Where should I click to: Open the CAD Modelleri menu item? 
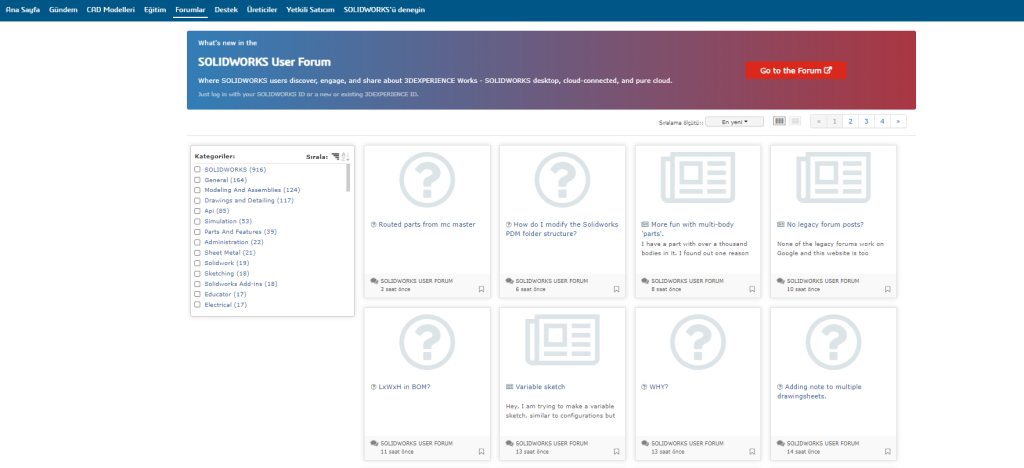110,8
